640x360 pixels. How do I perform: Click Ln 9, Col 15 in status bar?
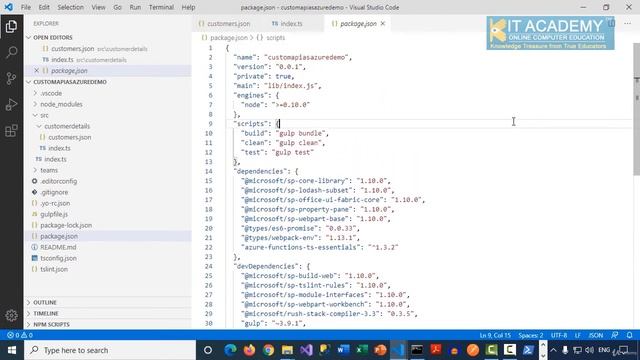click(495, 335)
